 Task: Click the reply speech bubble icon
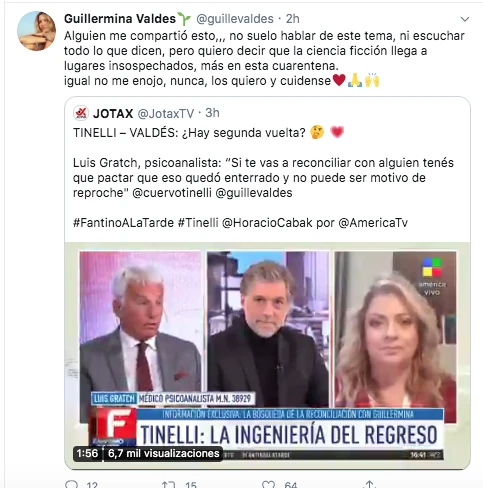pyautogui.click(x=72, y=484)
